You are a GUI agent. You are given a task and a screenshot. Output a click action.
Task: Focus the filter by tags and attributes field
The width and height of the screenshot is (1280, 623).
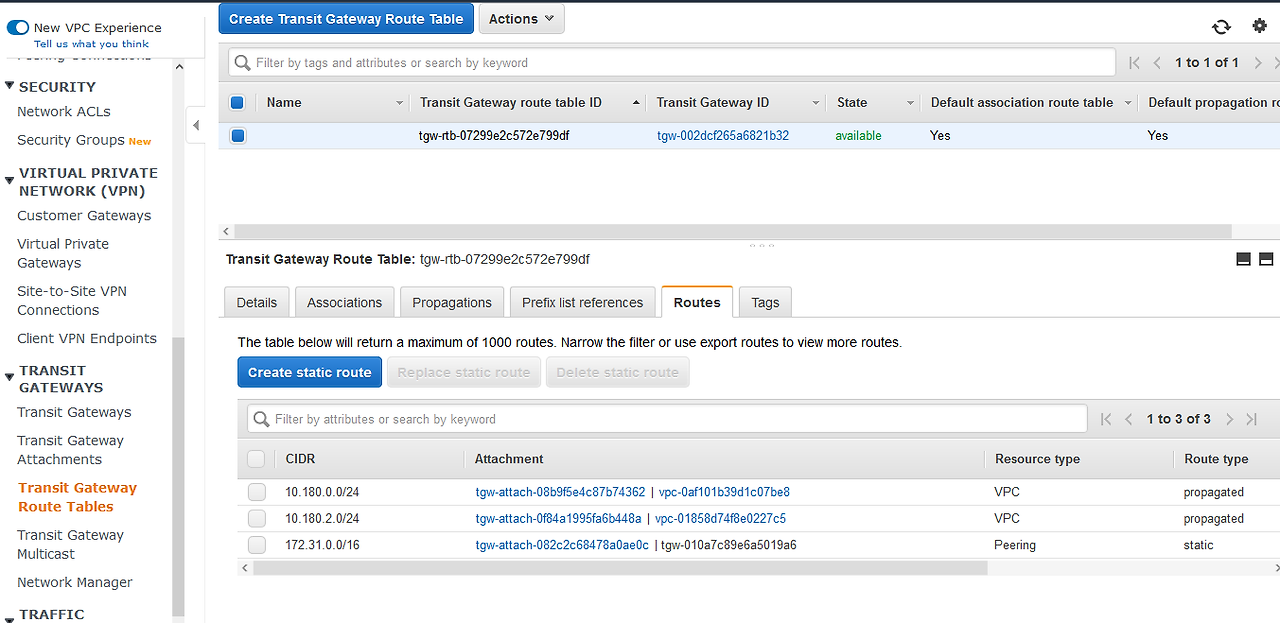pyautogui.click(x=672, y=63)
